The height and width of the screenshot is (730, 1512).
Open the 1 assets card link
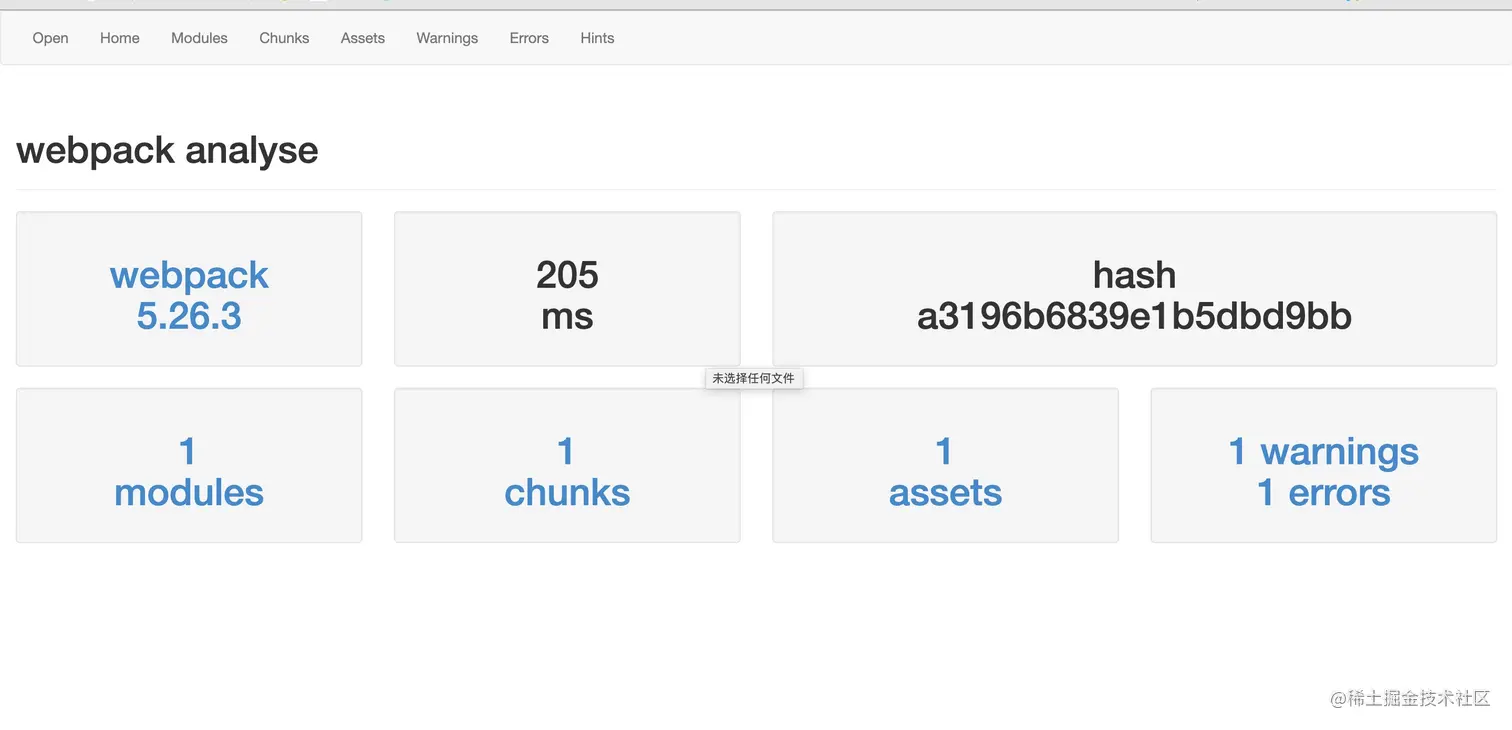coord(945,472)
